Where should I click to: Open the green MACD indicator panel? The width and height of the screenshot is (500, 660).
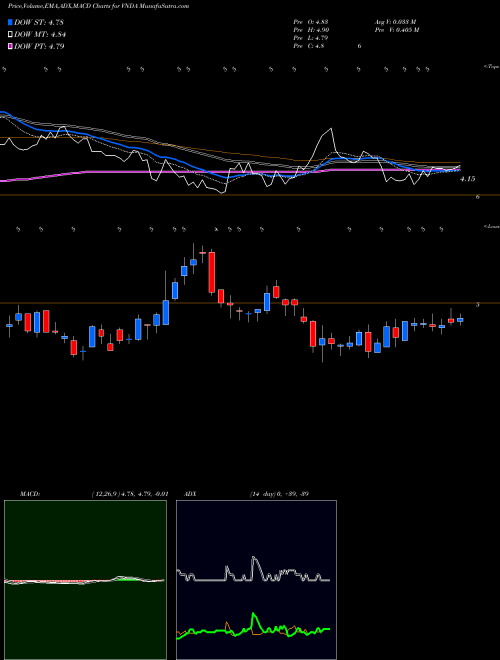pos(85,580)
